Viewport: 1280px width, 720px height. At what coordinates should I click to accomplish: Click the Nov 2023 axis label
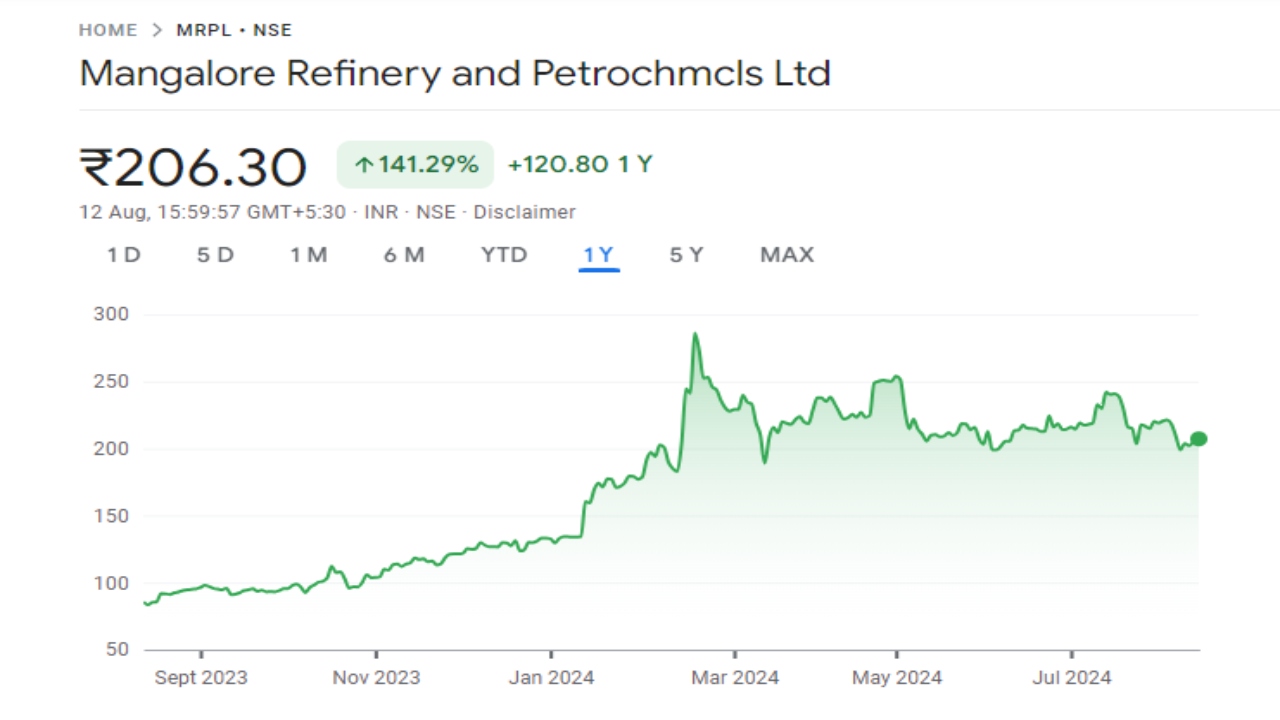point(377,678)
